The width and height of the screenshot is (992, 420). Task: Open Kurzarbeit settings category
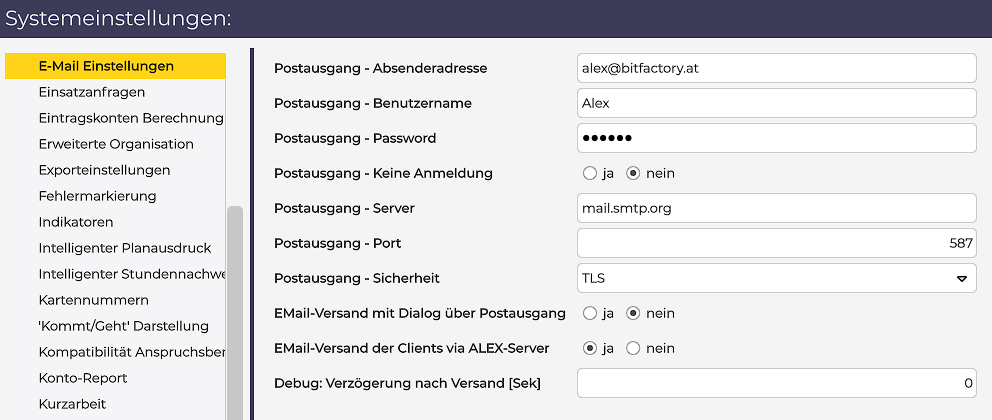pyautogui.click(x=72, y=404)
